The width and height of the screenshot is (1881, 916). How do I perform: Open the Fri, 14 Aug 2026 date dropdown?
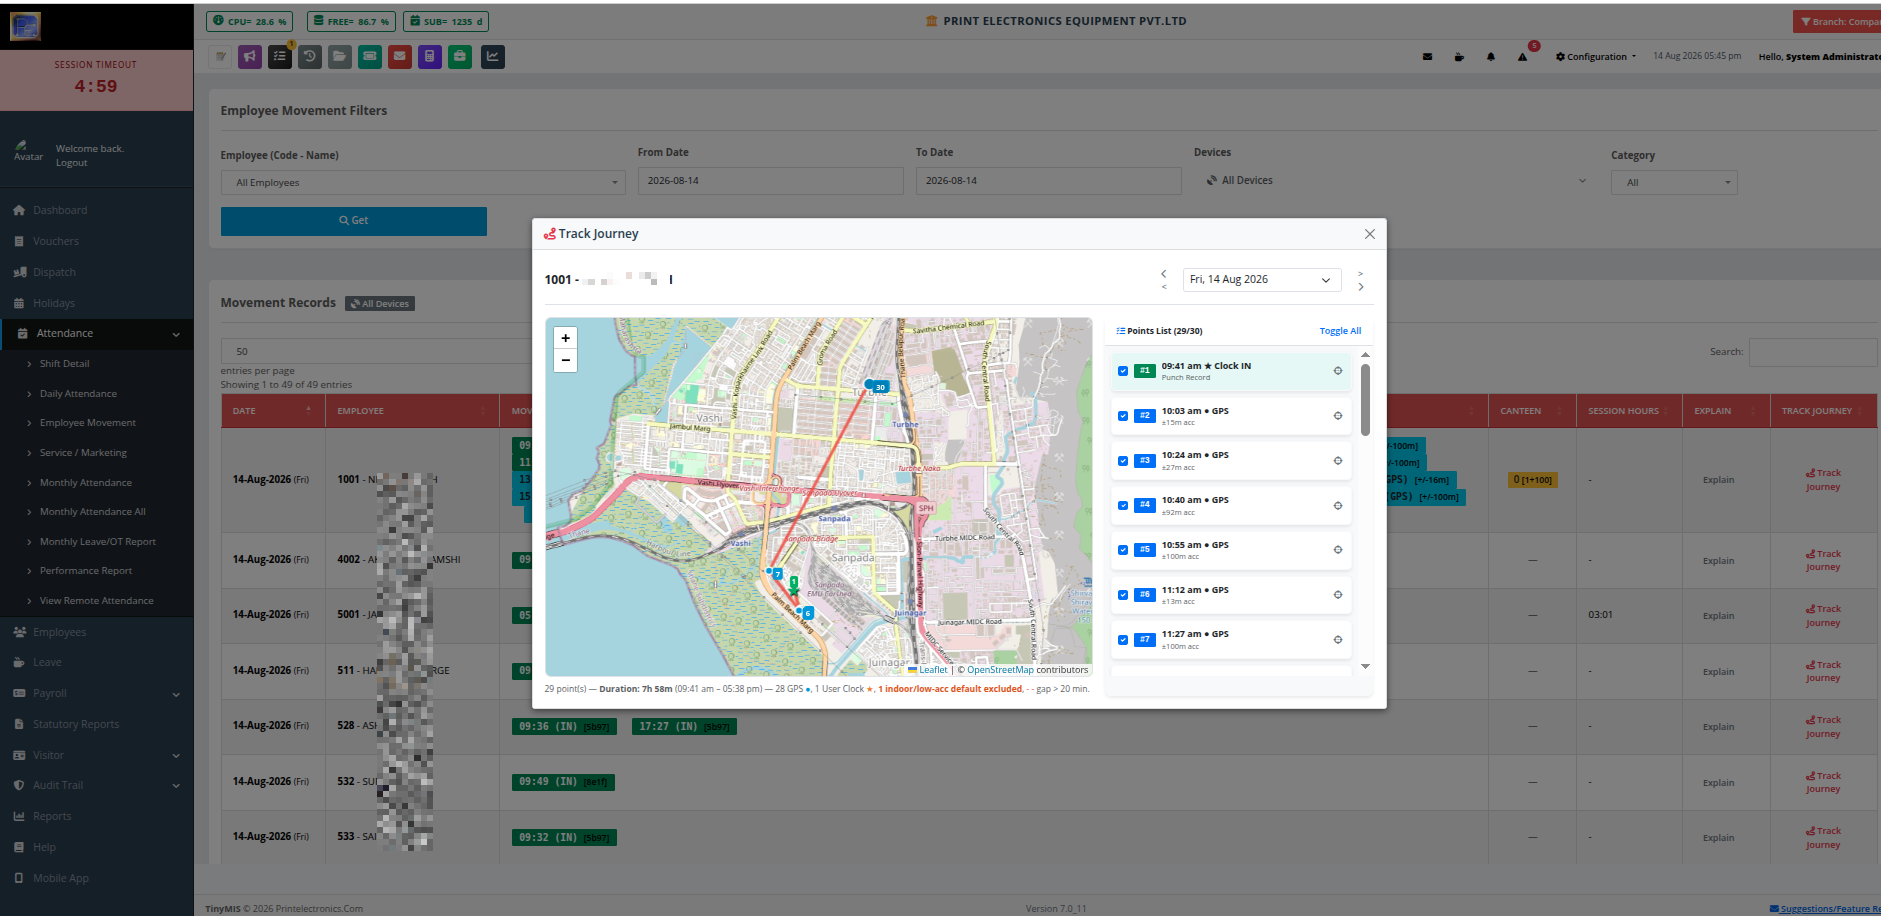pyautogui.click(x=1262, y=280)
